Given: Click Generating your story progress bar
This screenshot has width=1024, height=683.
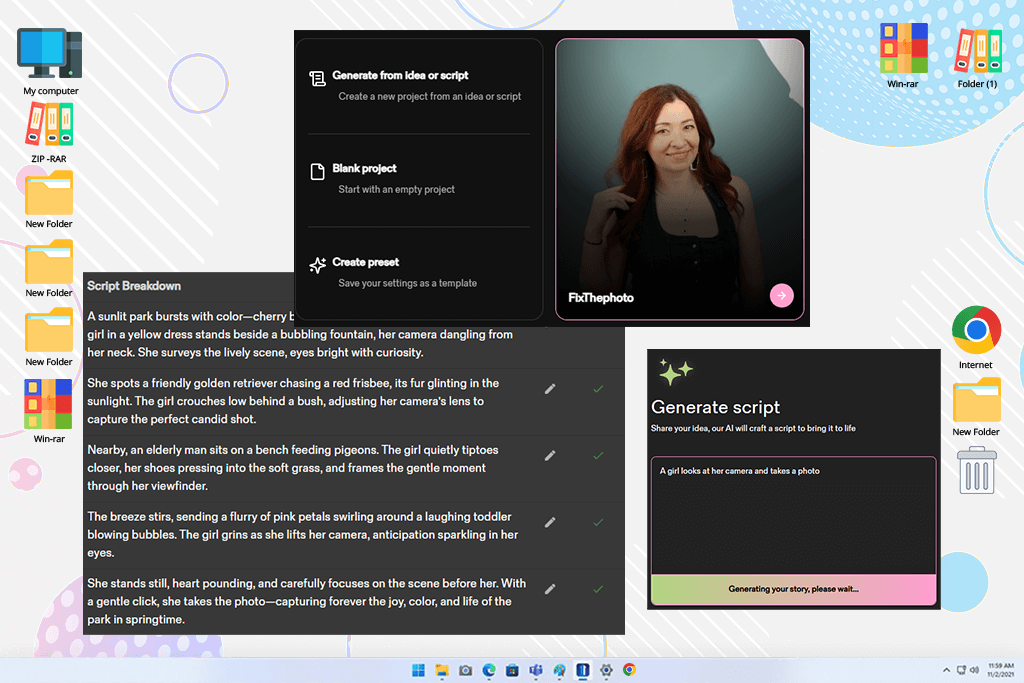Looking at the screenshot, I should pos(793,589).
